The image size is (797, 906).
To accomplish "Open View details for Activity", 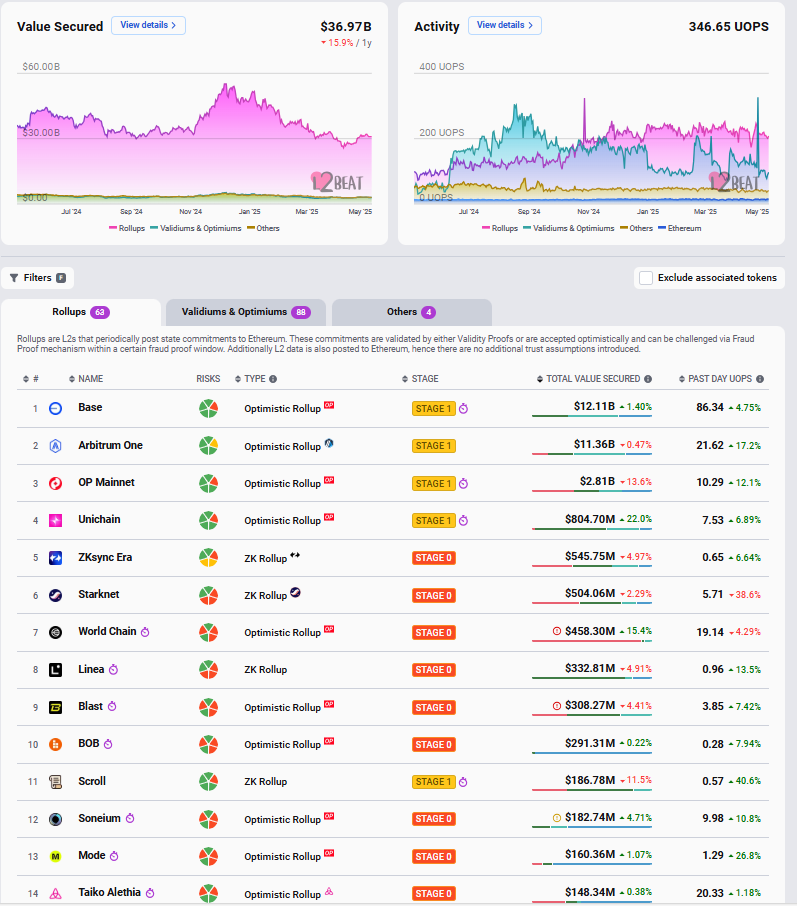I will (504, 25).
